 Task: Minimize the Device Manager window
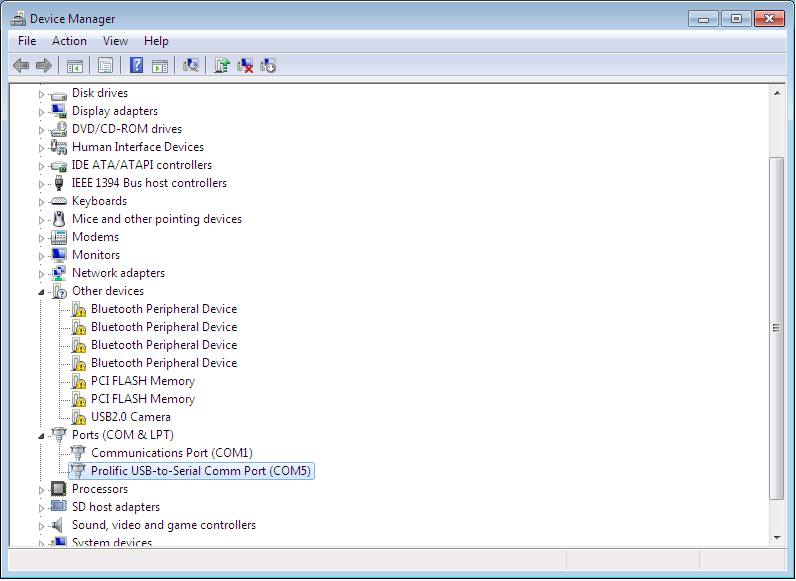(703, 19)
